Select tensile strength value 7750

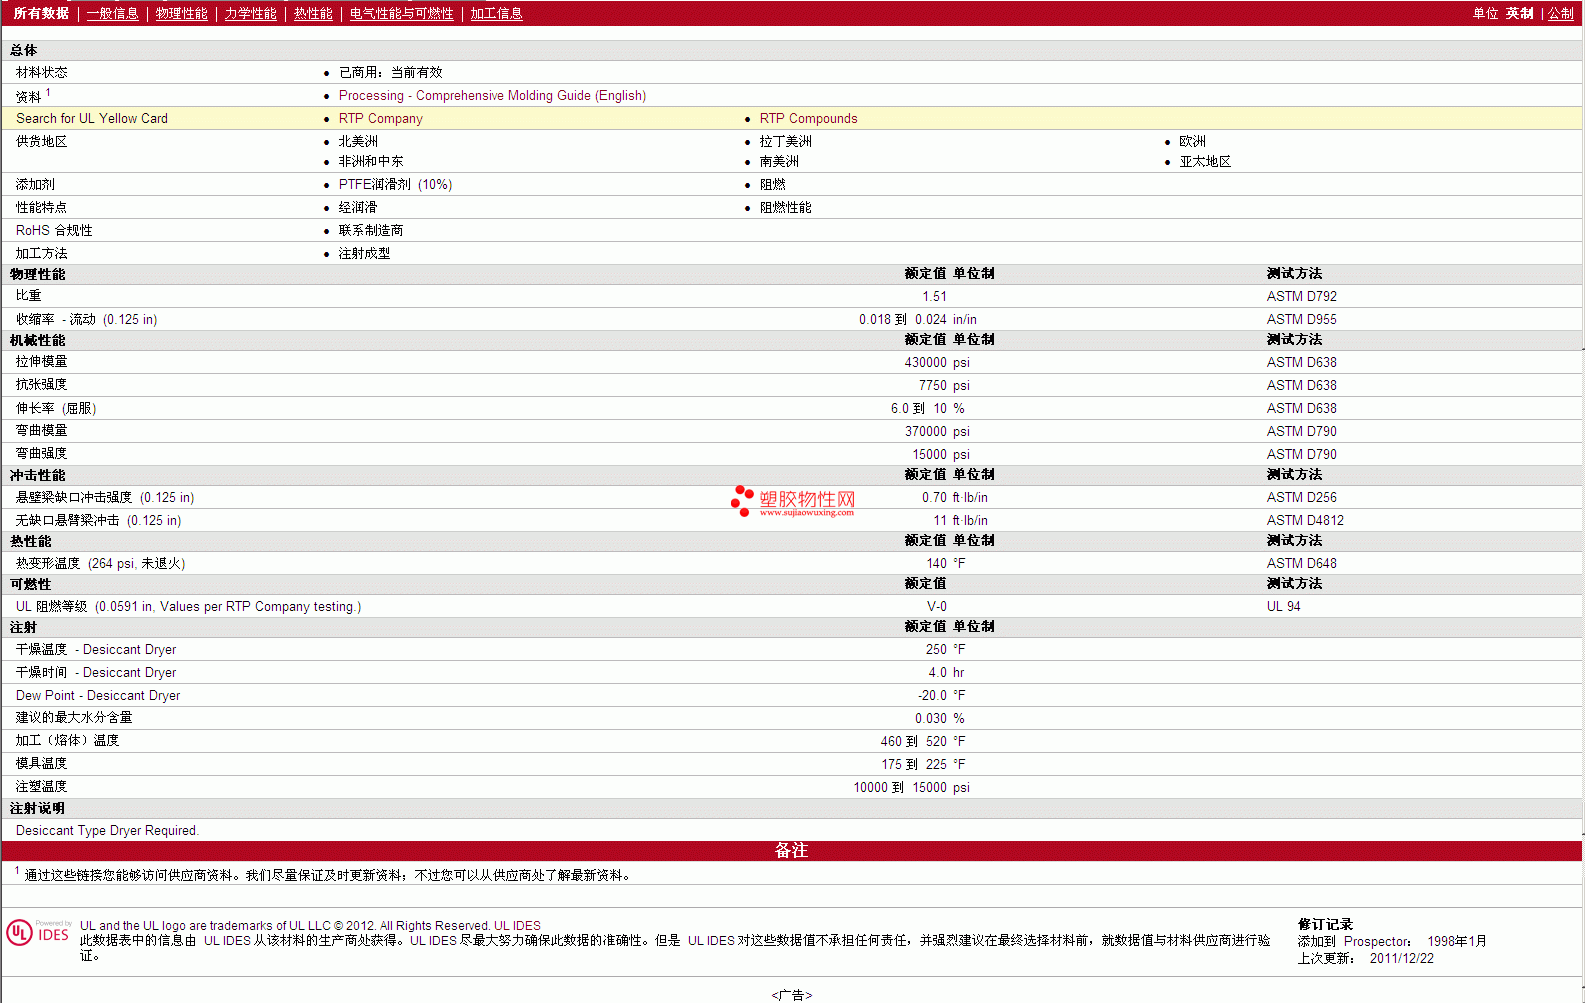tap(932, 386)
